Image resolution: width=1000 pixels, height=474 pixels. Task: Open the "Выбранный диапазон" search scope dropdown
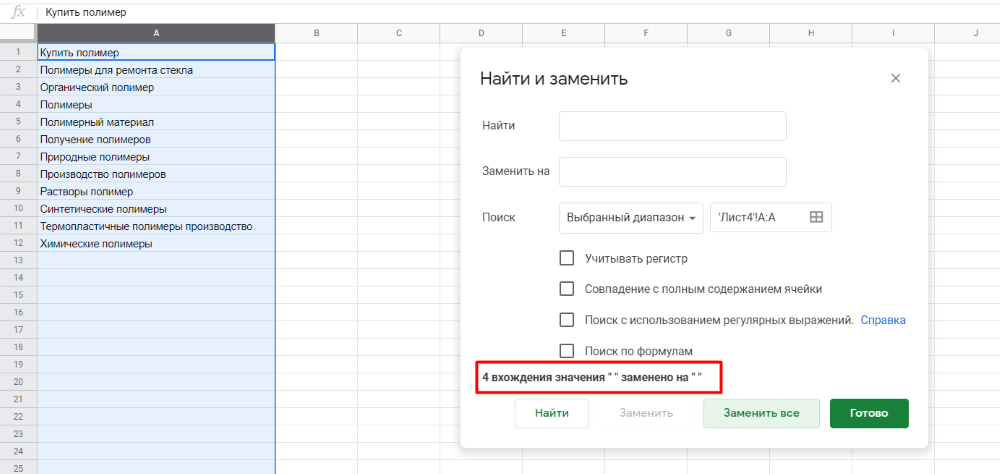click(x=630, y=217)
